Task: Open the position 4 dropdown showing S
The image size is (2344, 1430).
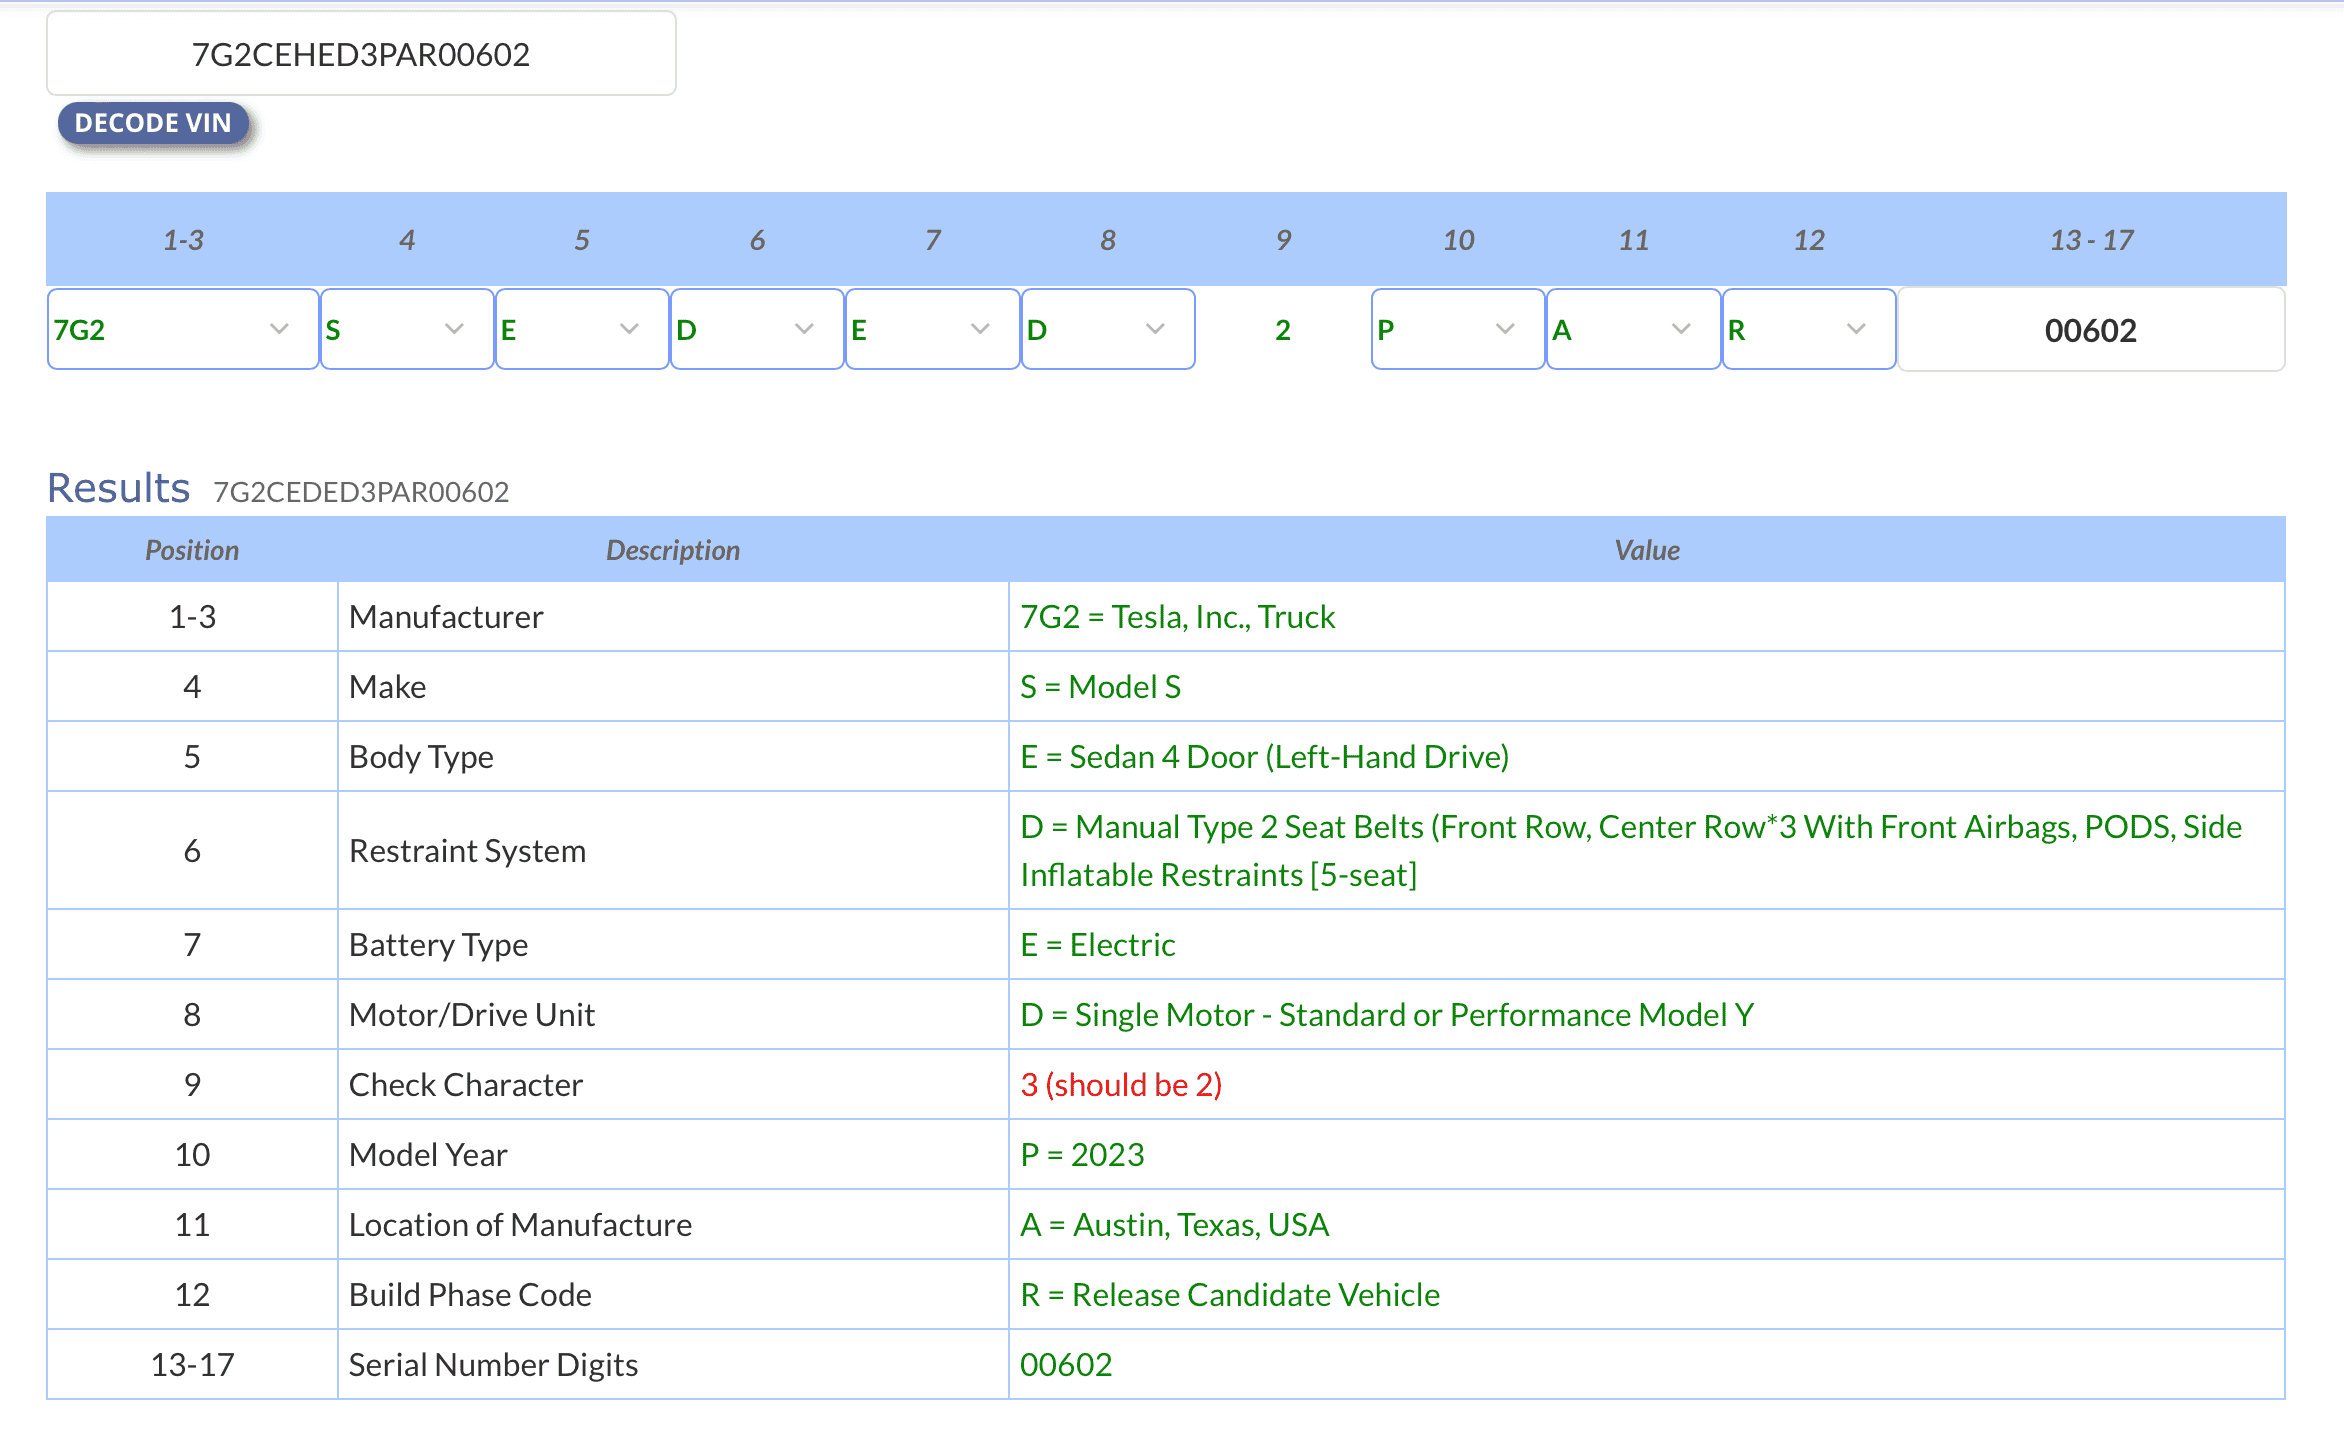Action: [407, 329]
